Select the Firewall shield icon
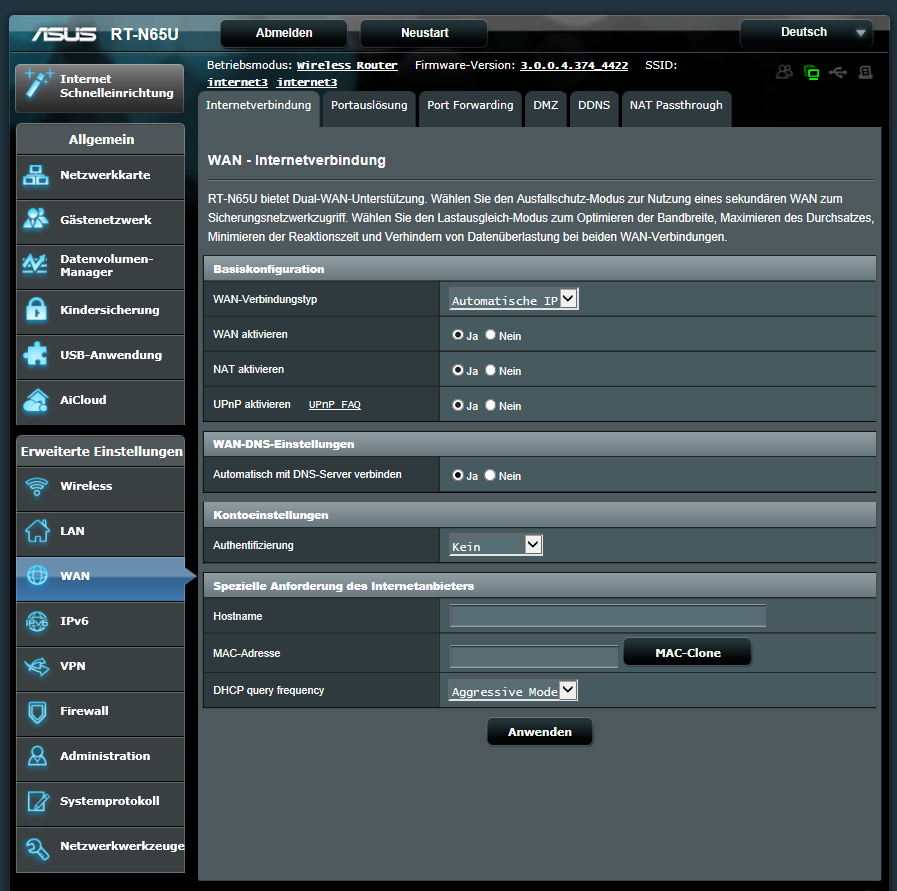The height and width of the screenshot is (891, 897). coord(37,711)
